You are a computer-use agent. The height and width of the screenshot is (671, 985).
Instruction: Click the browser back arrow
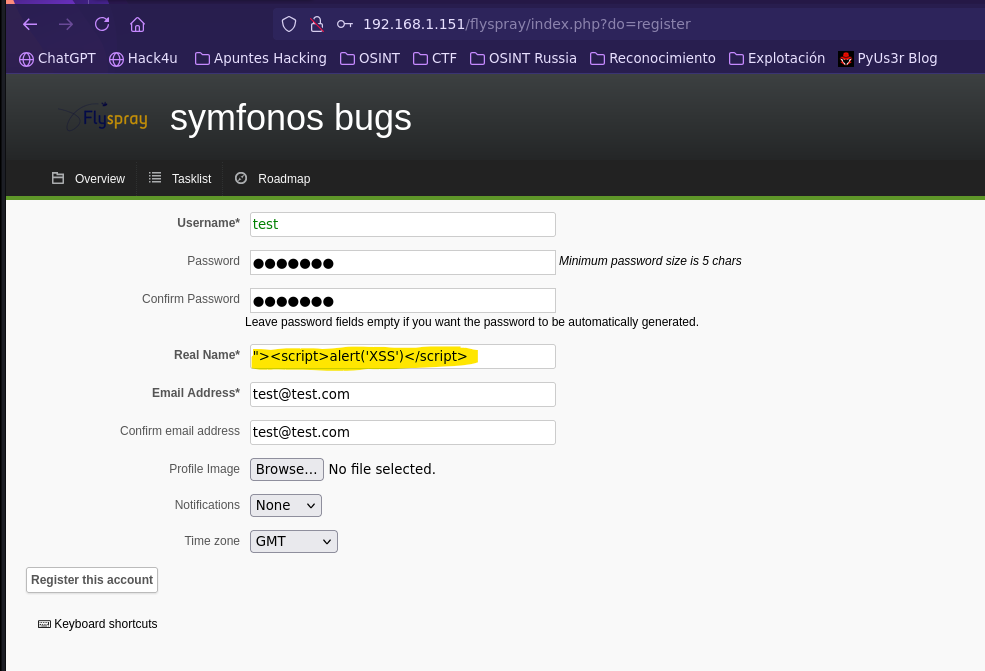[30, 25]
